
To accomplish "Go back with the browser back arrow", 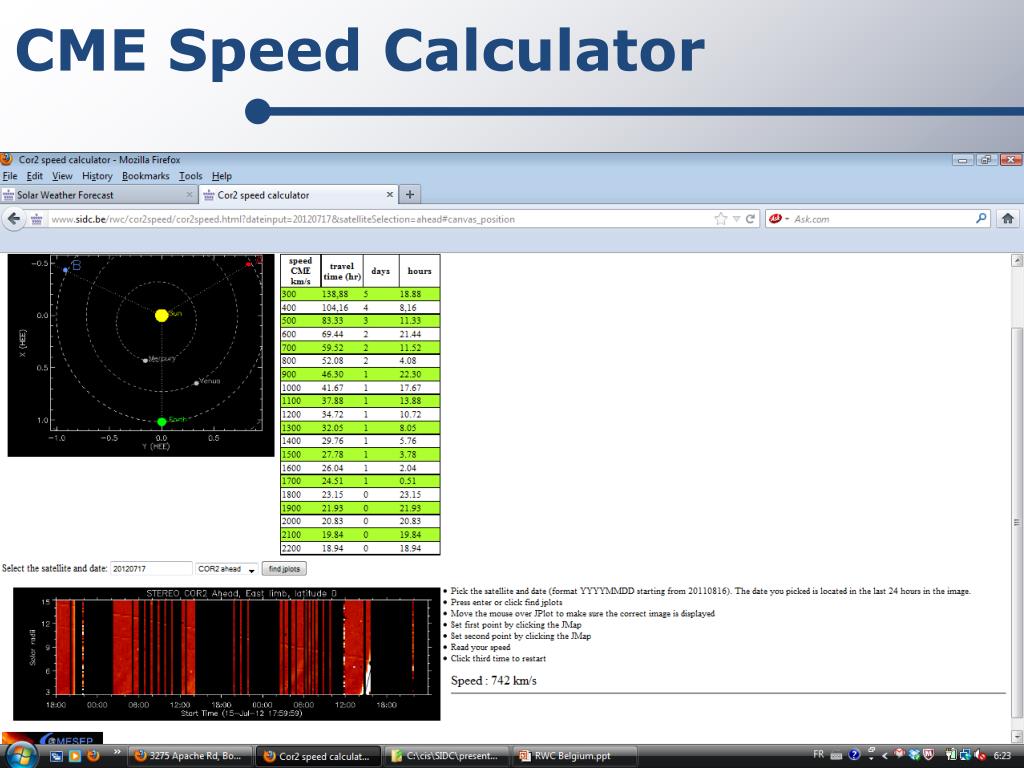I will coord(14,219).
